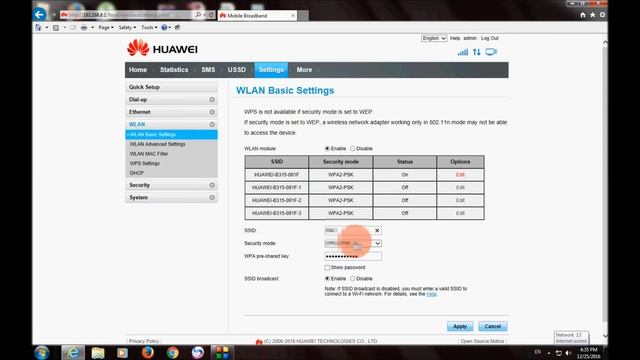The height and width of the screenshot is (360, 640).
Task: Click the blue help question-mark icon
Action: [x=164, y=27]
